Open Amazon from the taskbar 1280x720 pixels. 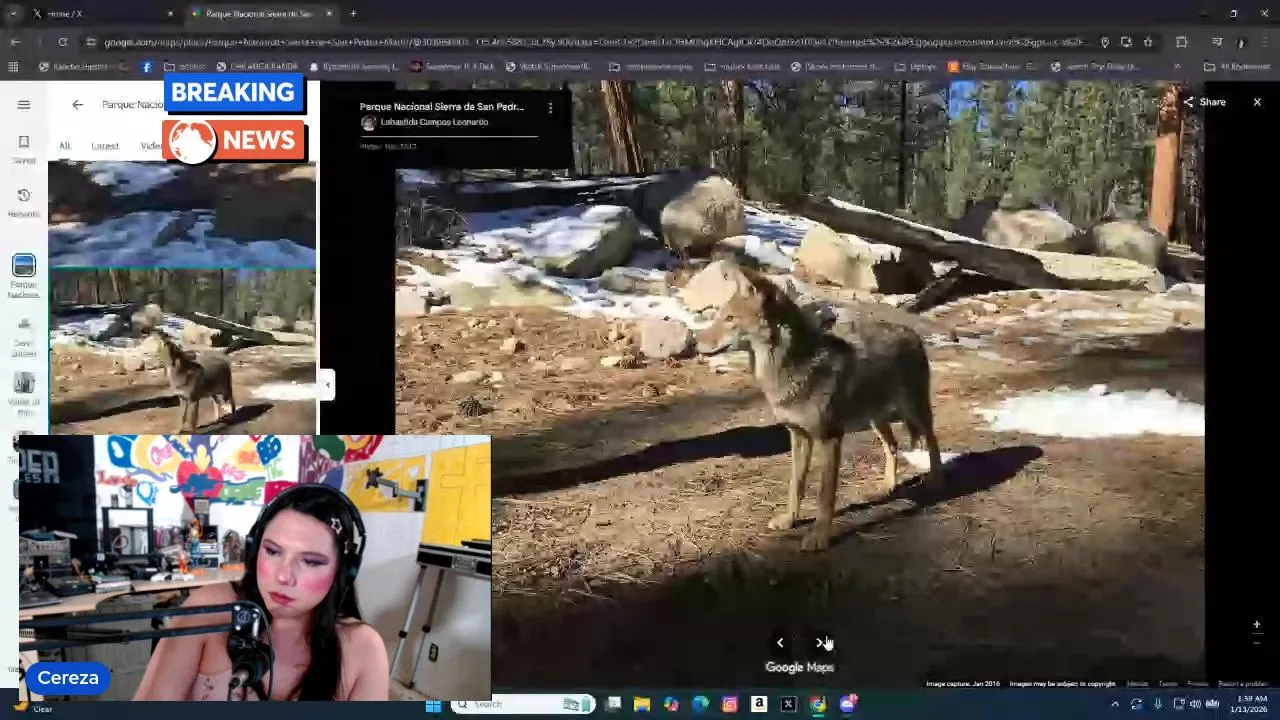click(759, 705)
